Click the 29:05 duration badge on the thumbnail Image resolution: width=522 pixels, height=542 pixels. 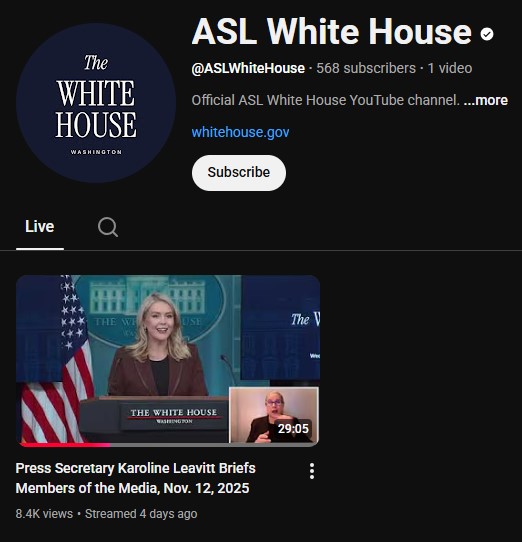(x=293, y=429)
